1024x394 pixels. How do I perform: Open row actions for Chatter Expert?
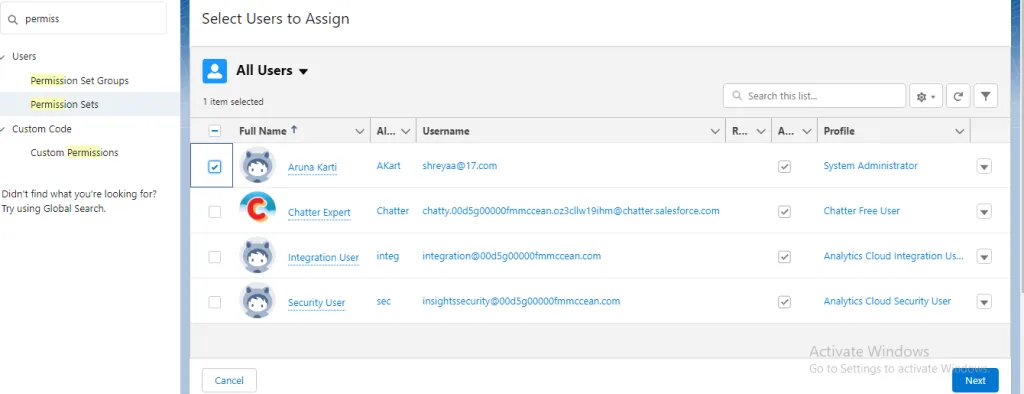[984, 212]
